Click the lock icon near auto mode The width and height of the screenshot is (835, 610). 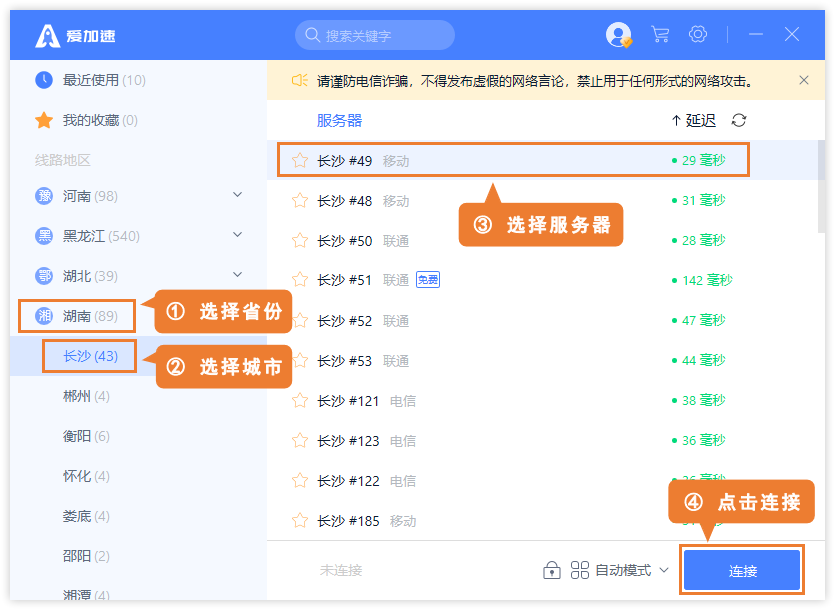point(551,570)
